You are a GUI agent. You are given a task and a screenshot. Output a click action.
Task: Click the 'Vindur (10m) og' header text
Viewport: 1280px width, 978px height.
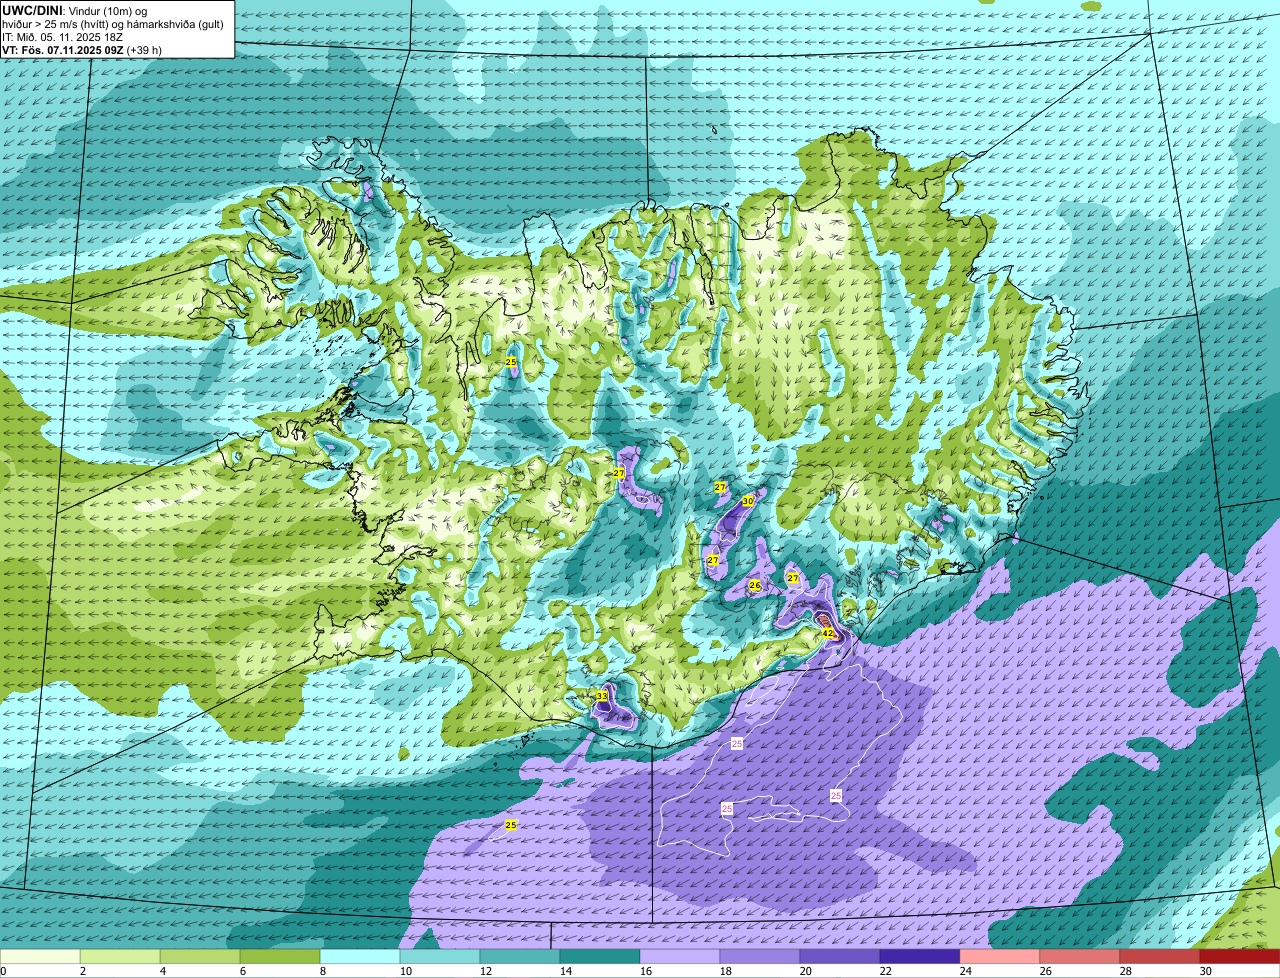pyautogui.click(x=107, y=10)
